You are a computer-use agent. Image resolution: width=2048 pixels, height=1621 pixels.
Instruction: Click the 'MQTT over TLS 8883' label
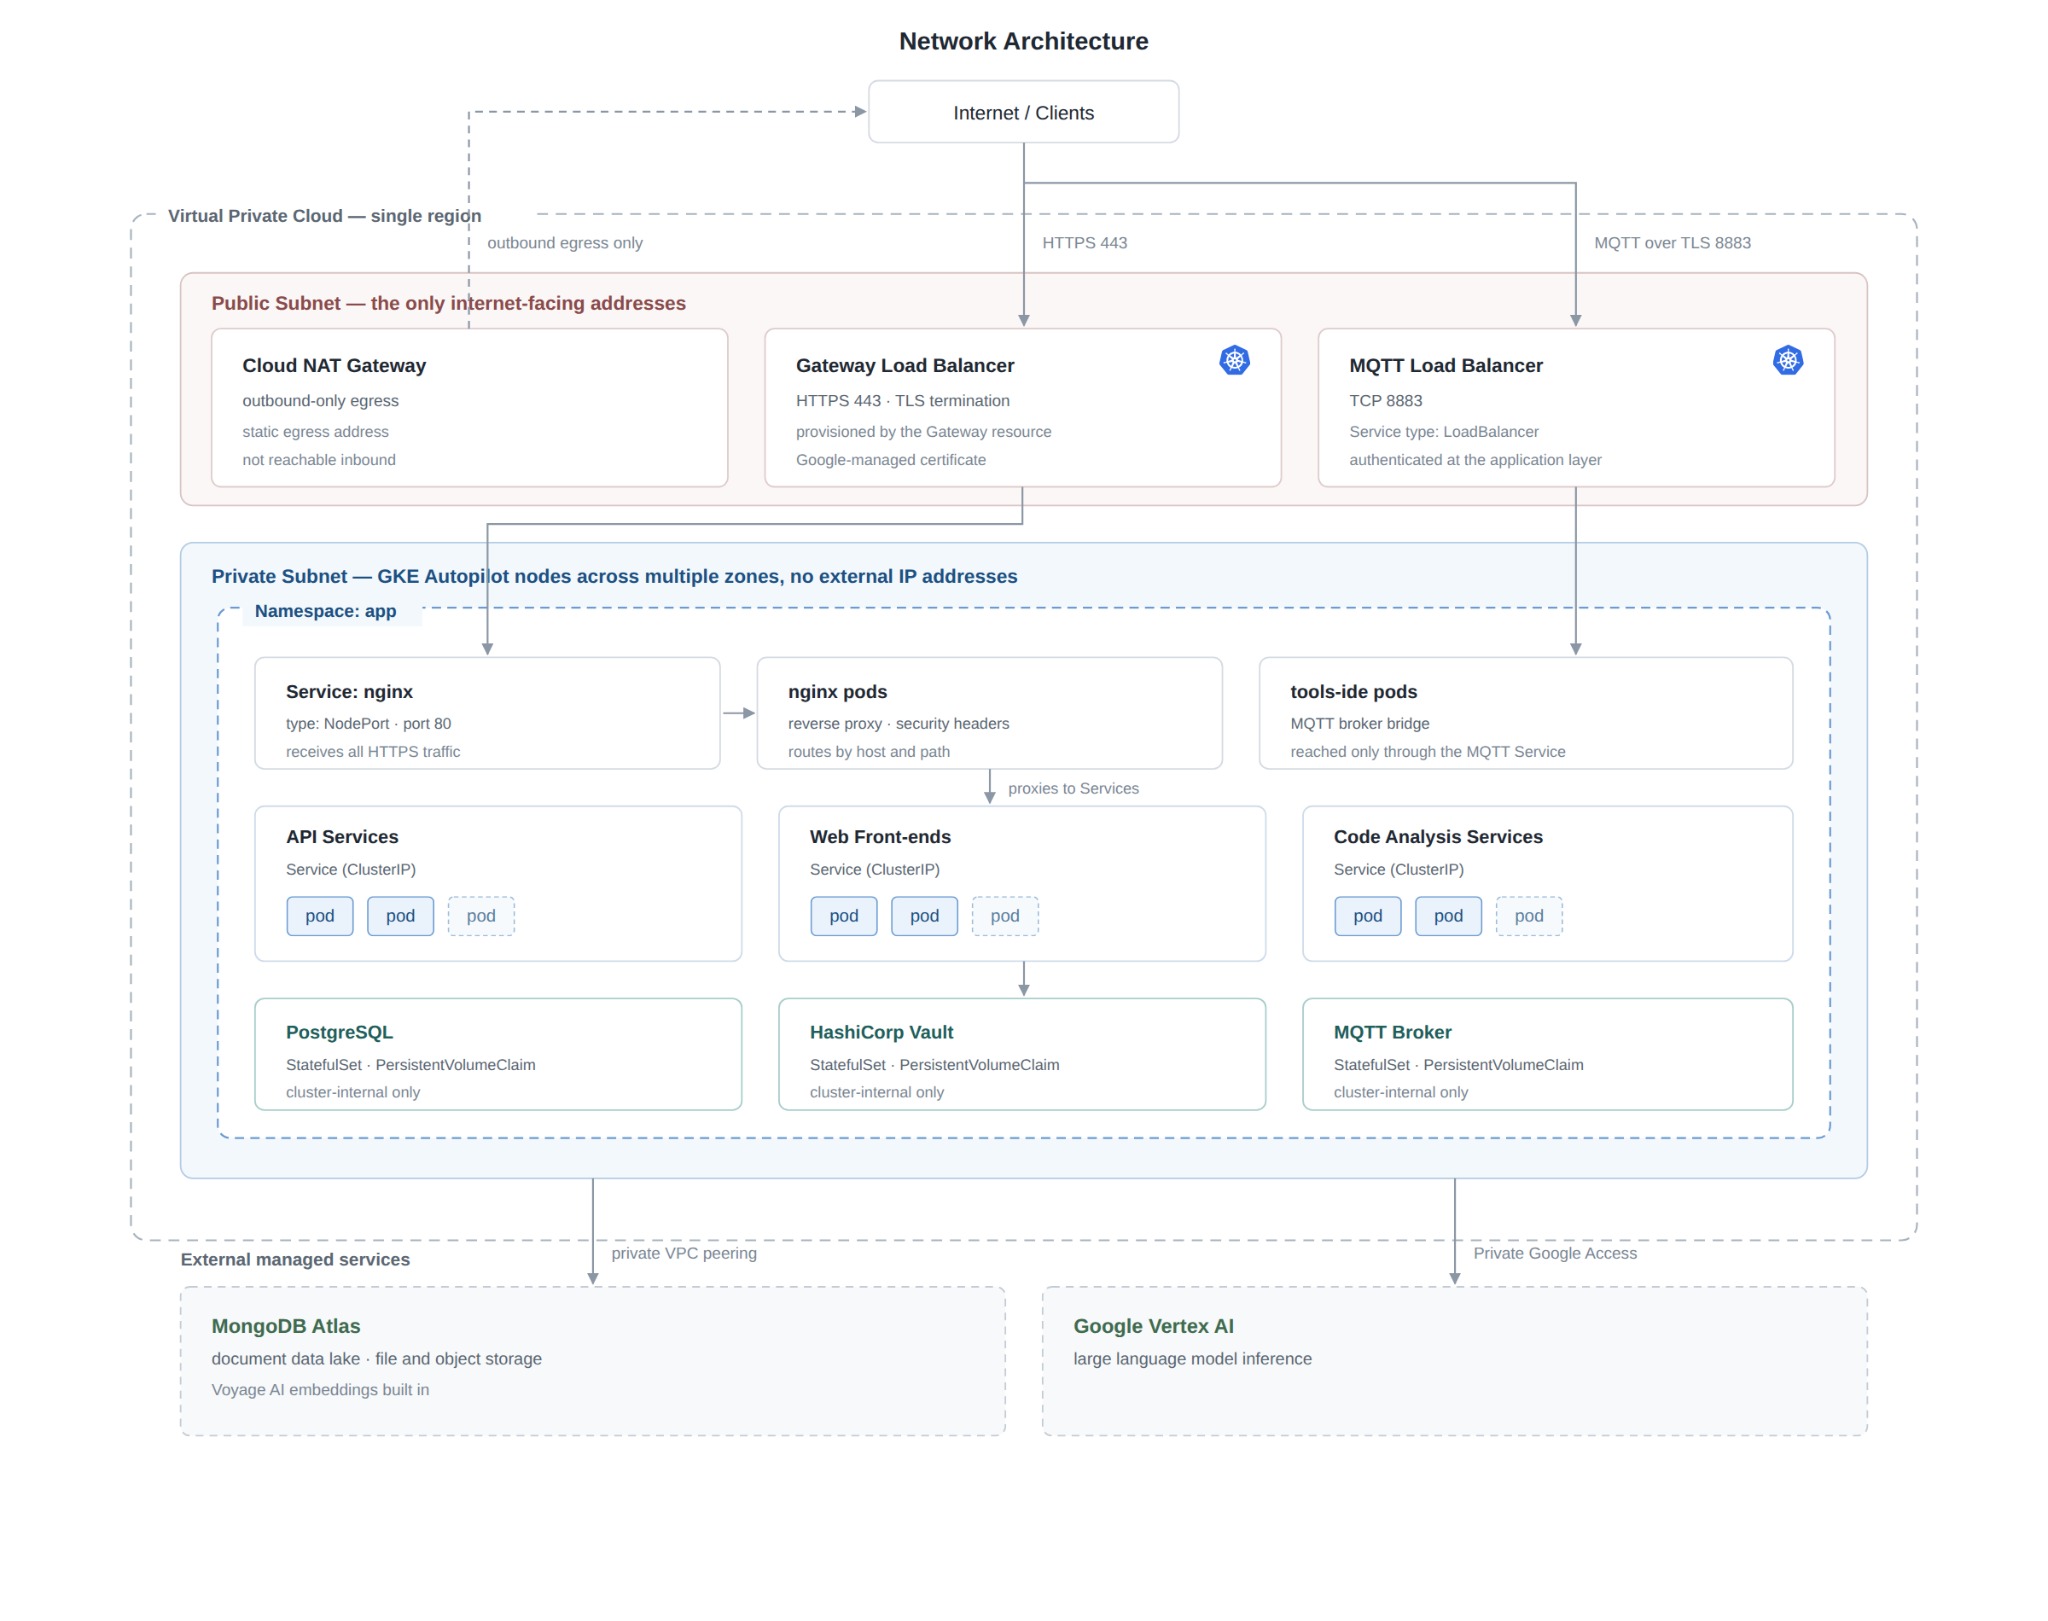point(1672,243)
